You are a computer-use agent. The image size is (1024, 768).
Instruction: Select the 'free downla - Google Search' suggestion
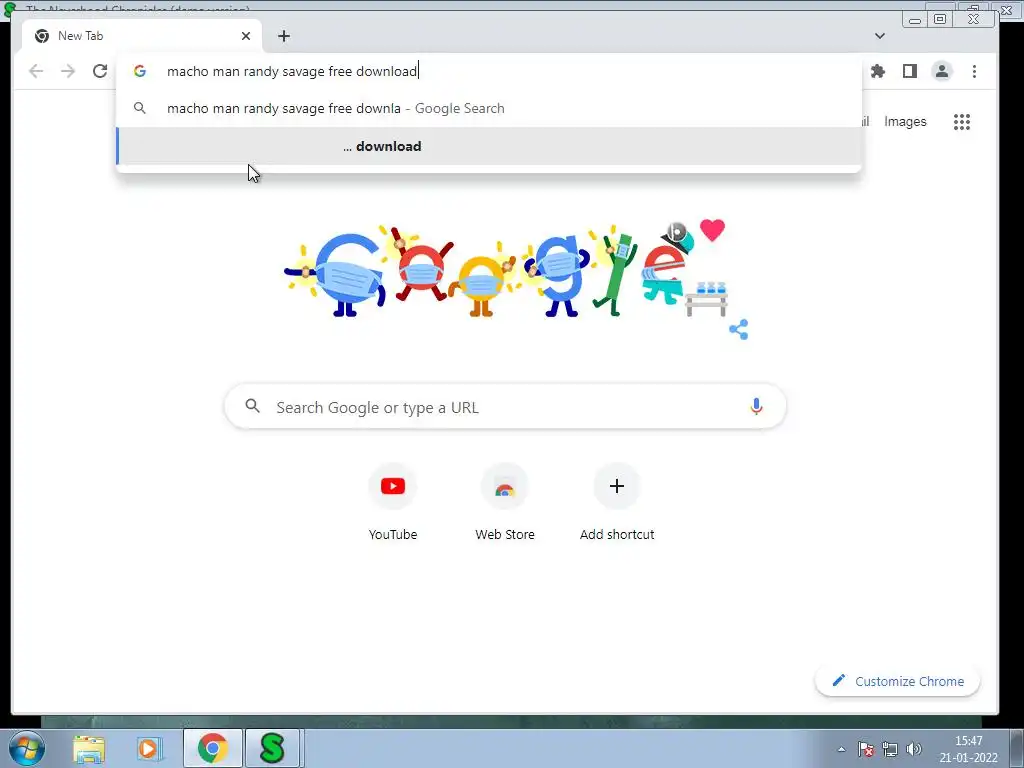(x=489, y=108)
